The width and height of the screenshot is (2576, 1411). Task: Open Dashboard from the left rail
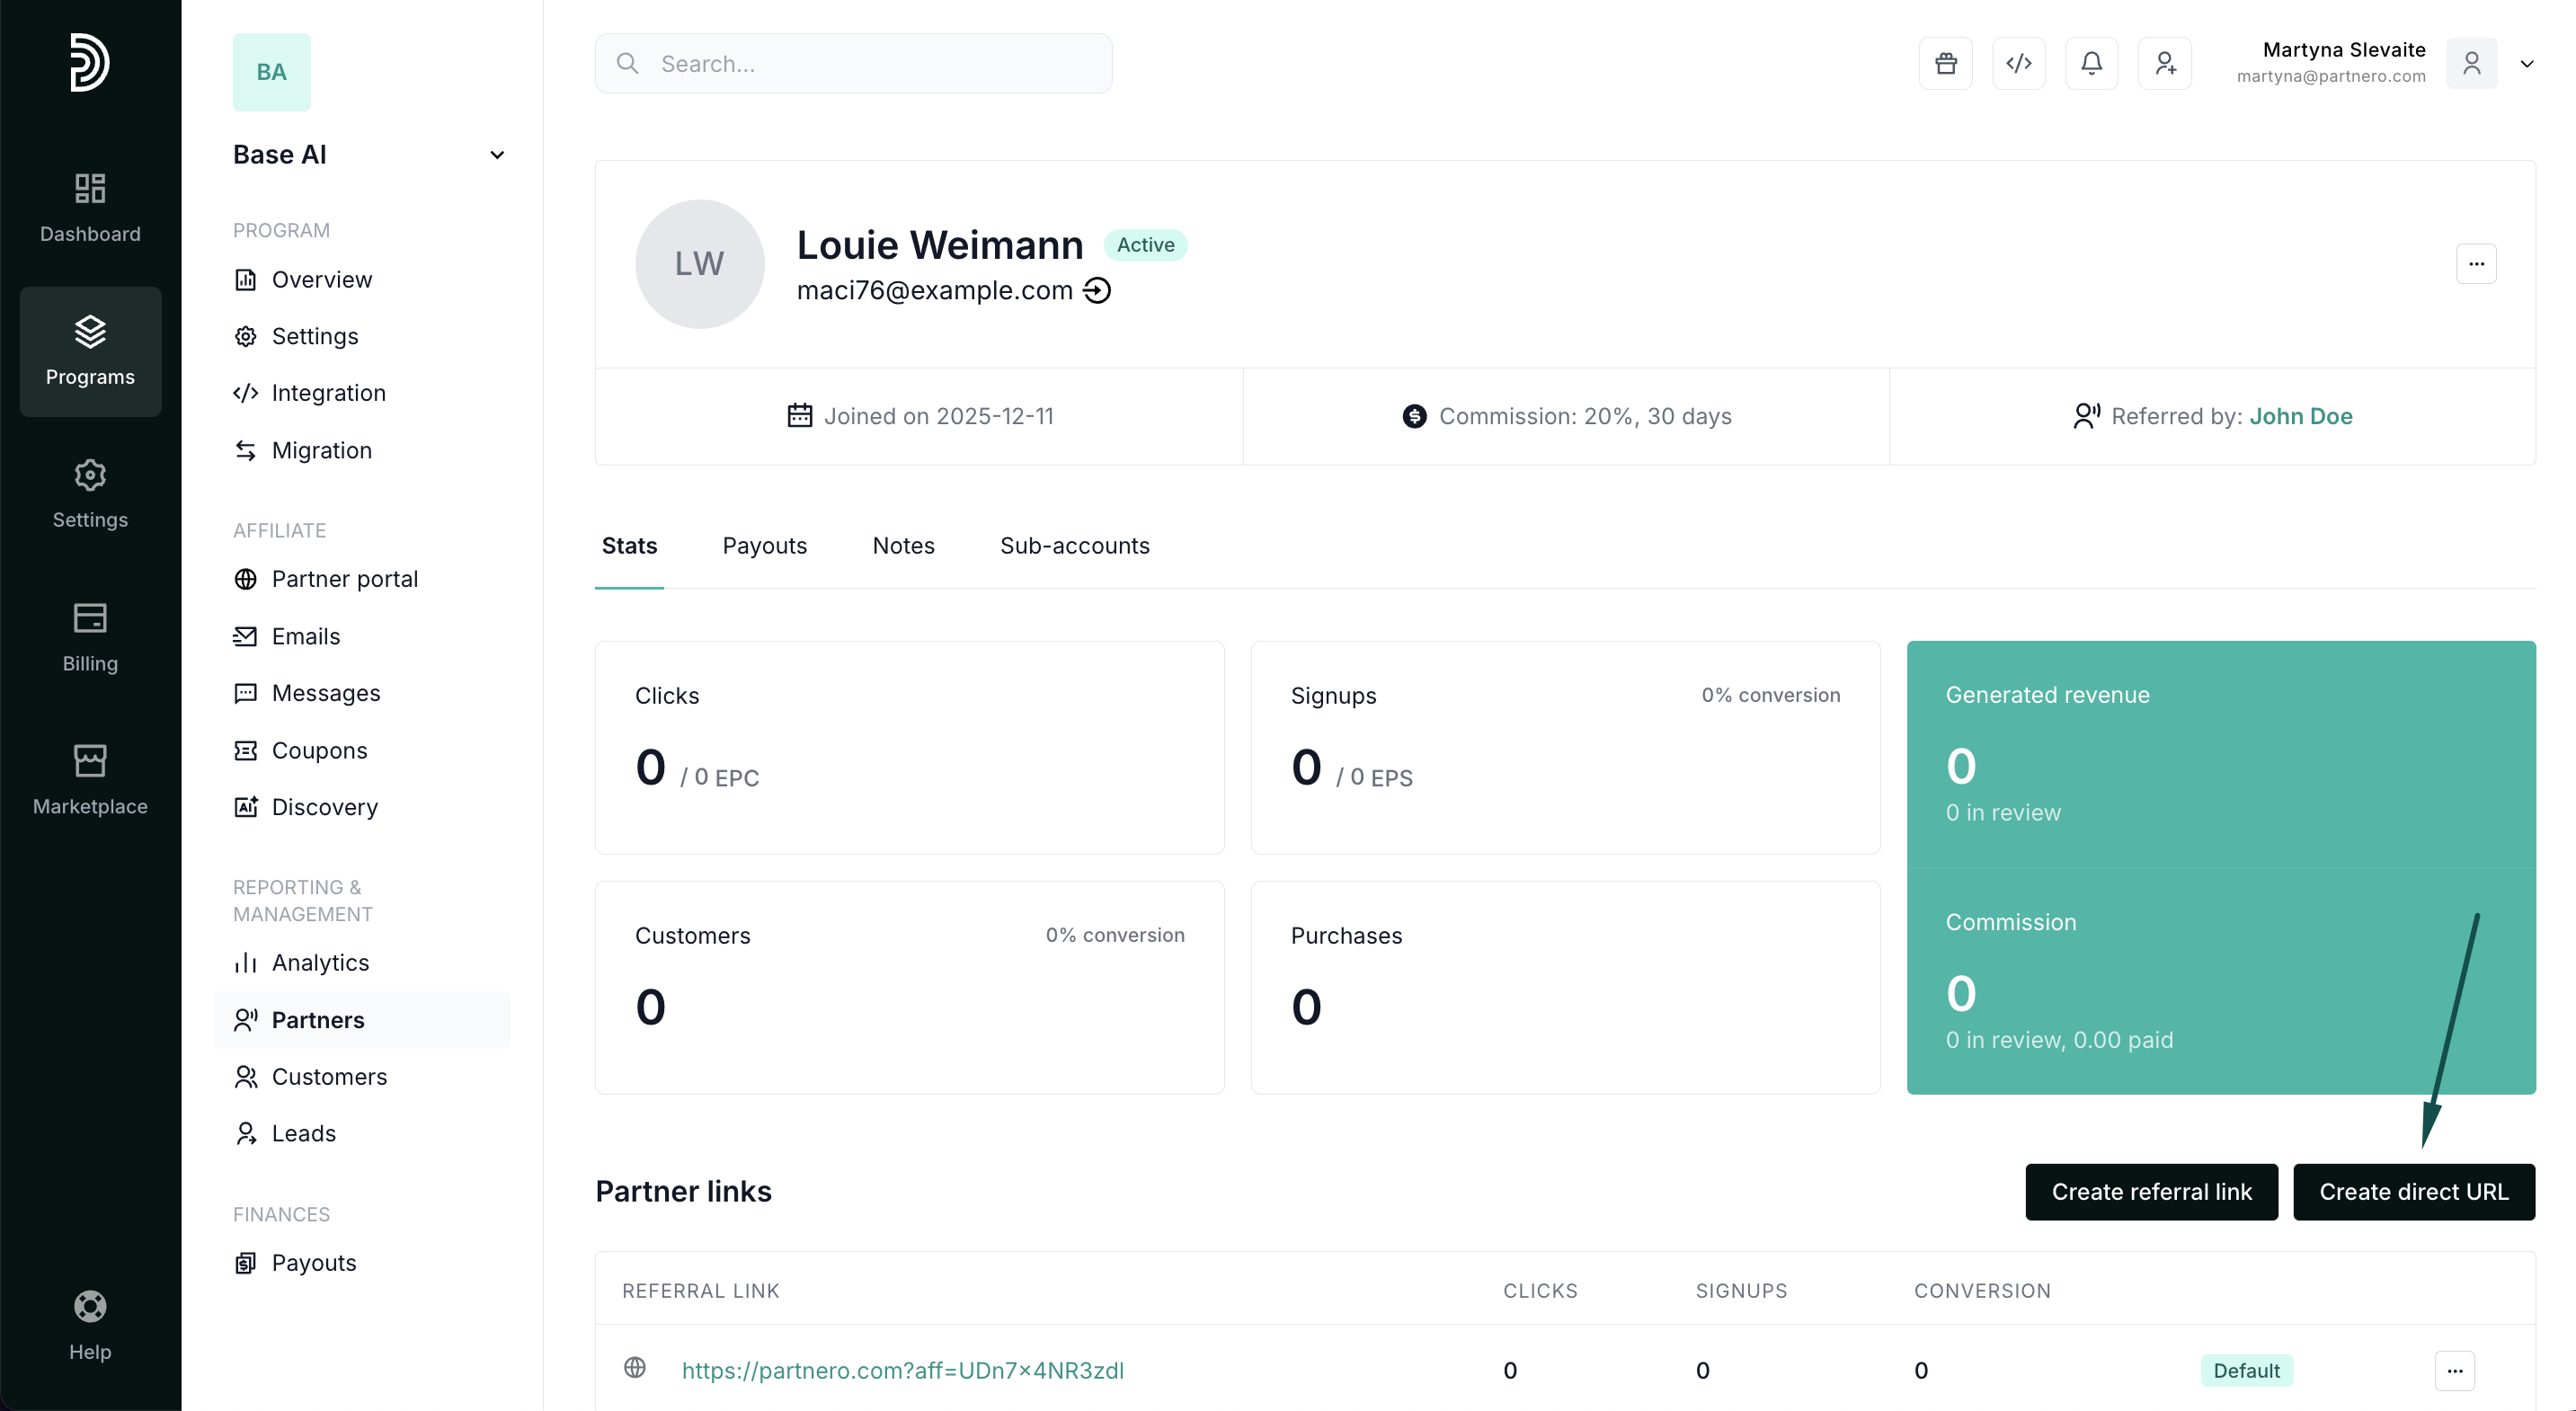point(90,207)
